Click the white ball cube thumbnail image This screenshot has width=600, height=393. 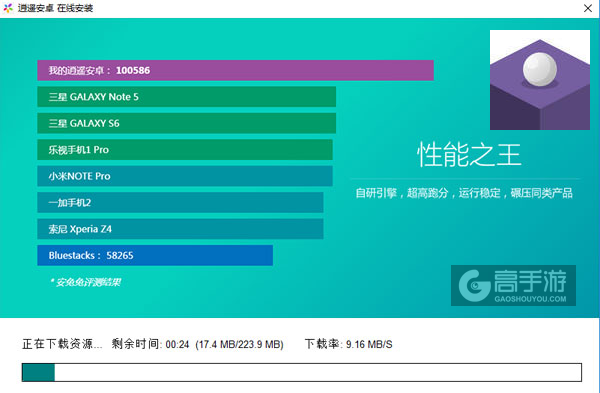pos(540,80)
